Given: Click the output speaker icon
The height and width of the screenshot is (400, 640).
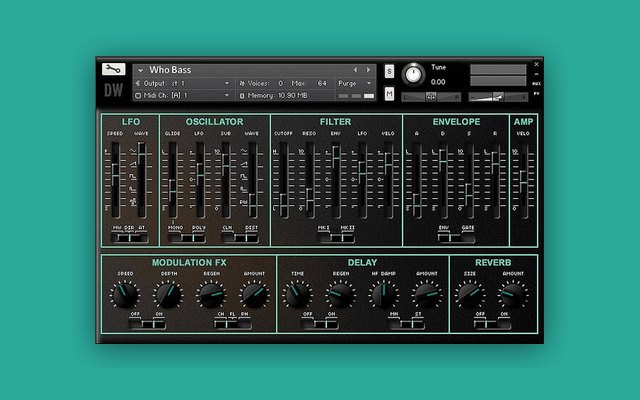Looking at the screenshot, I should [x=138, y=83].
